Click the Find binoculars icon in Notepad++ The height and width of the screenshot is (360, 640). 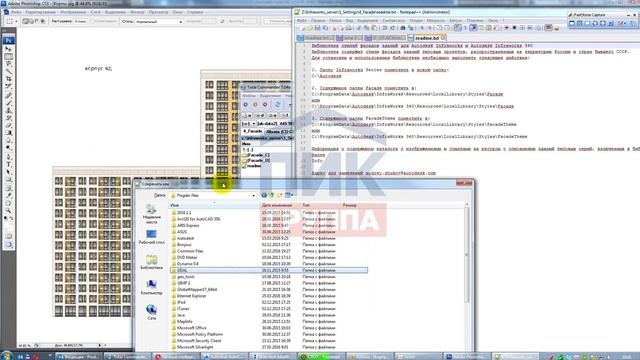[x=403, y=28]
